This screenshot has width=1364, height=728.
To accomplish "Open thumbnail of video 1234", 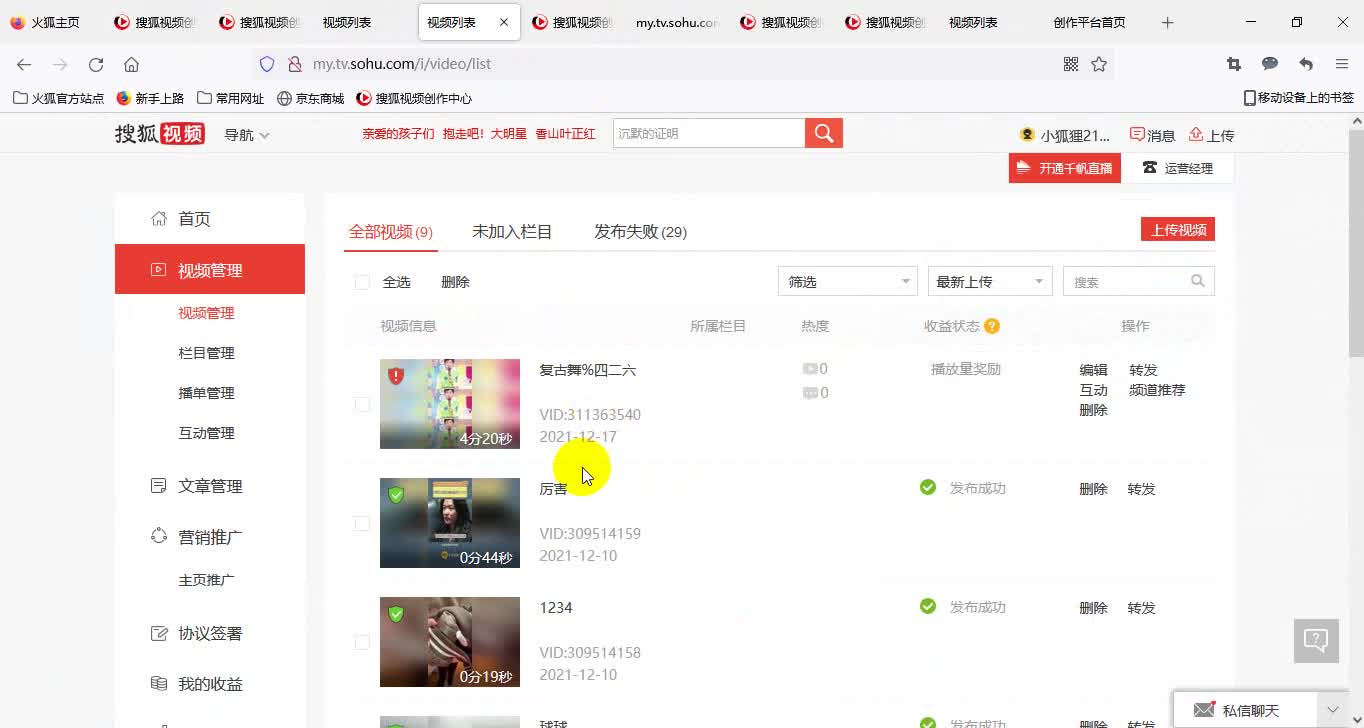I will tap(450, 642).
